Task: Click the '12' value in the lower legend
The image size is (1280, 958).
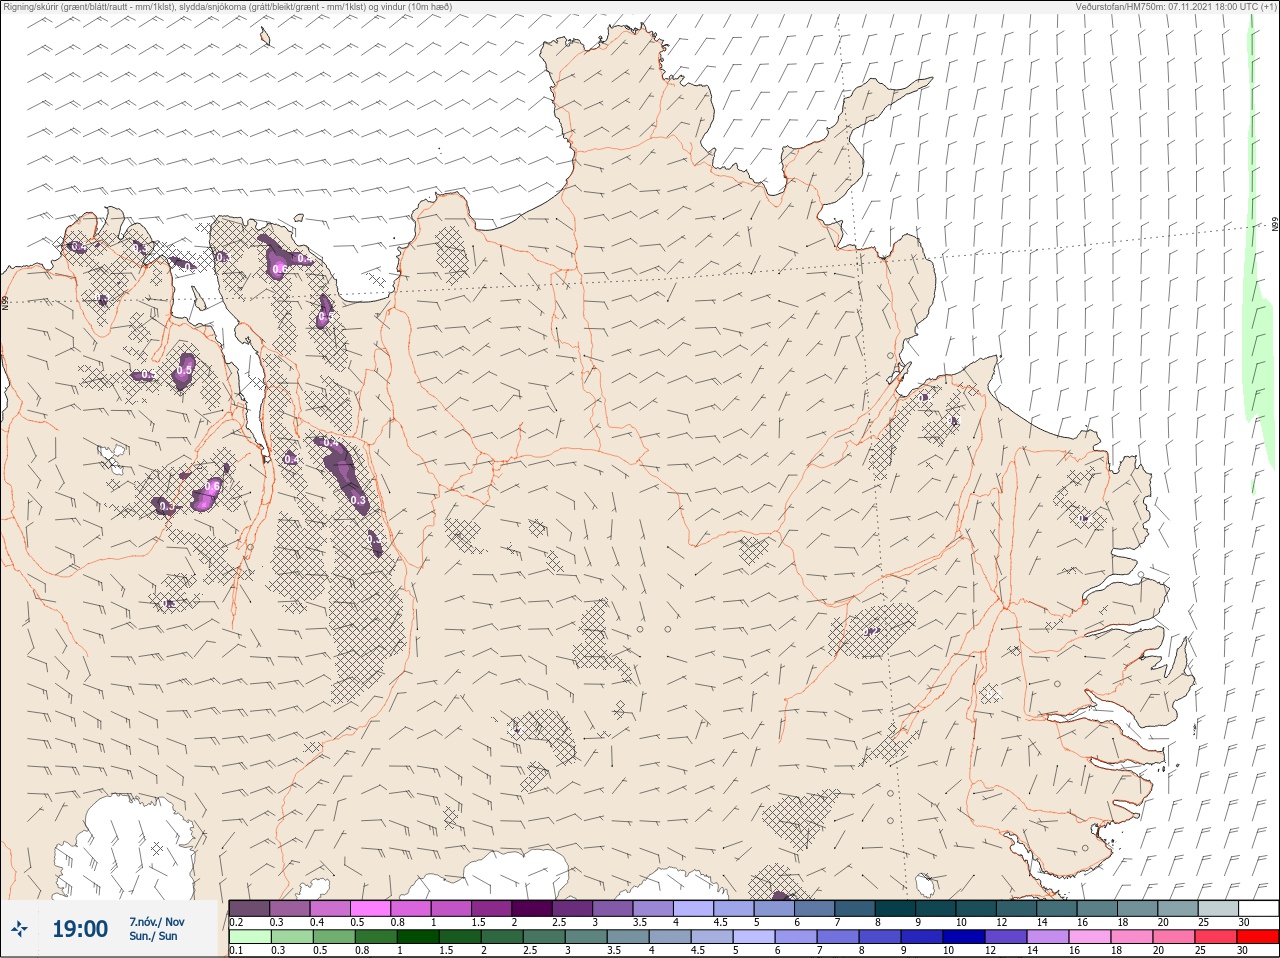Action: point(990,951)
